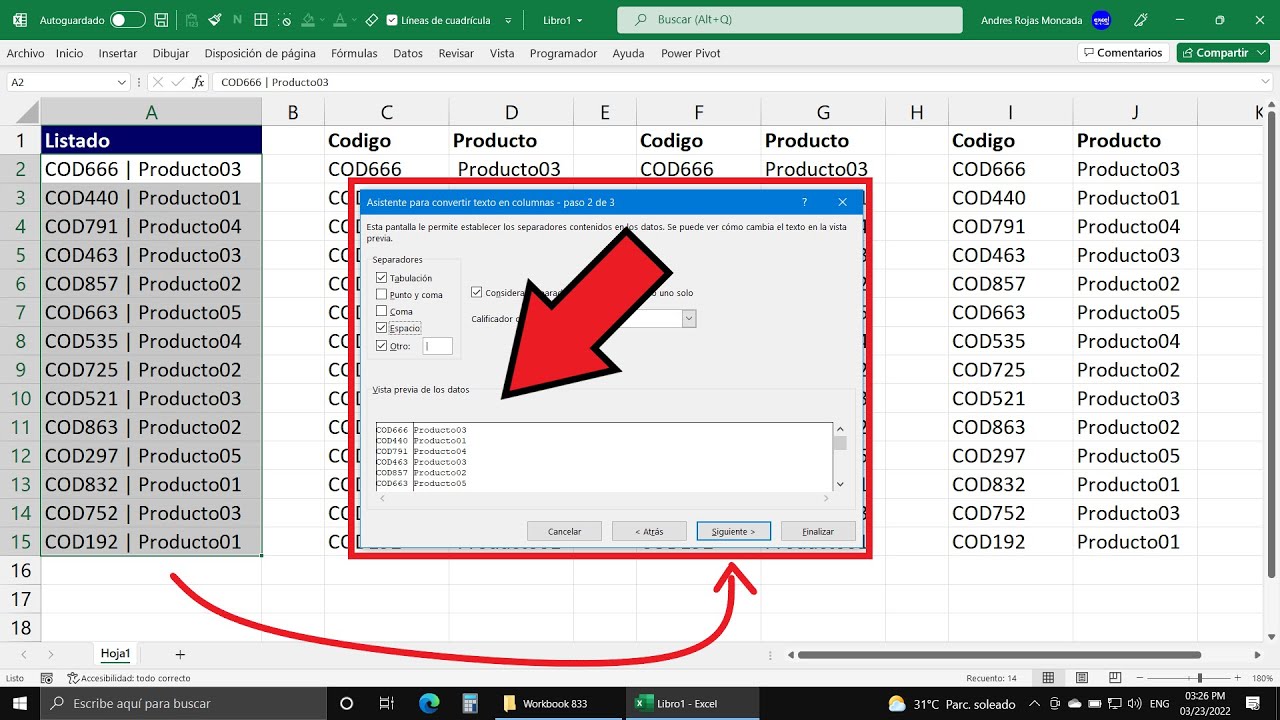Open font color dropdown arrow

pos(354,20)
